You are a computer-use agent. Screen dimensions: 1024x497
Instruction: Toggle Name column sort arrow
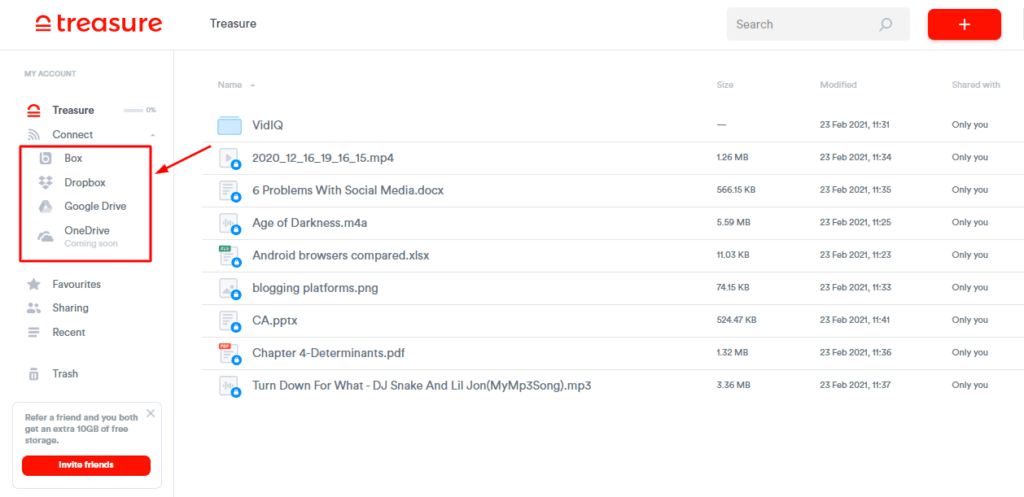point(252,85)
